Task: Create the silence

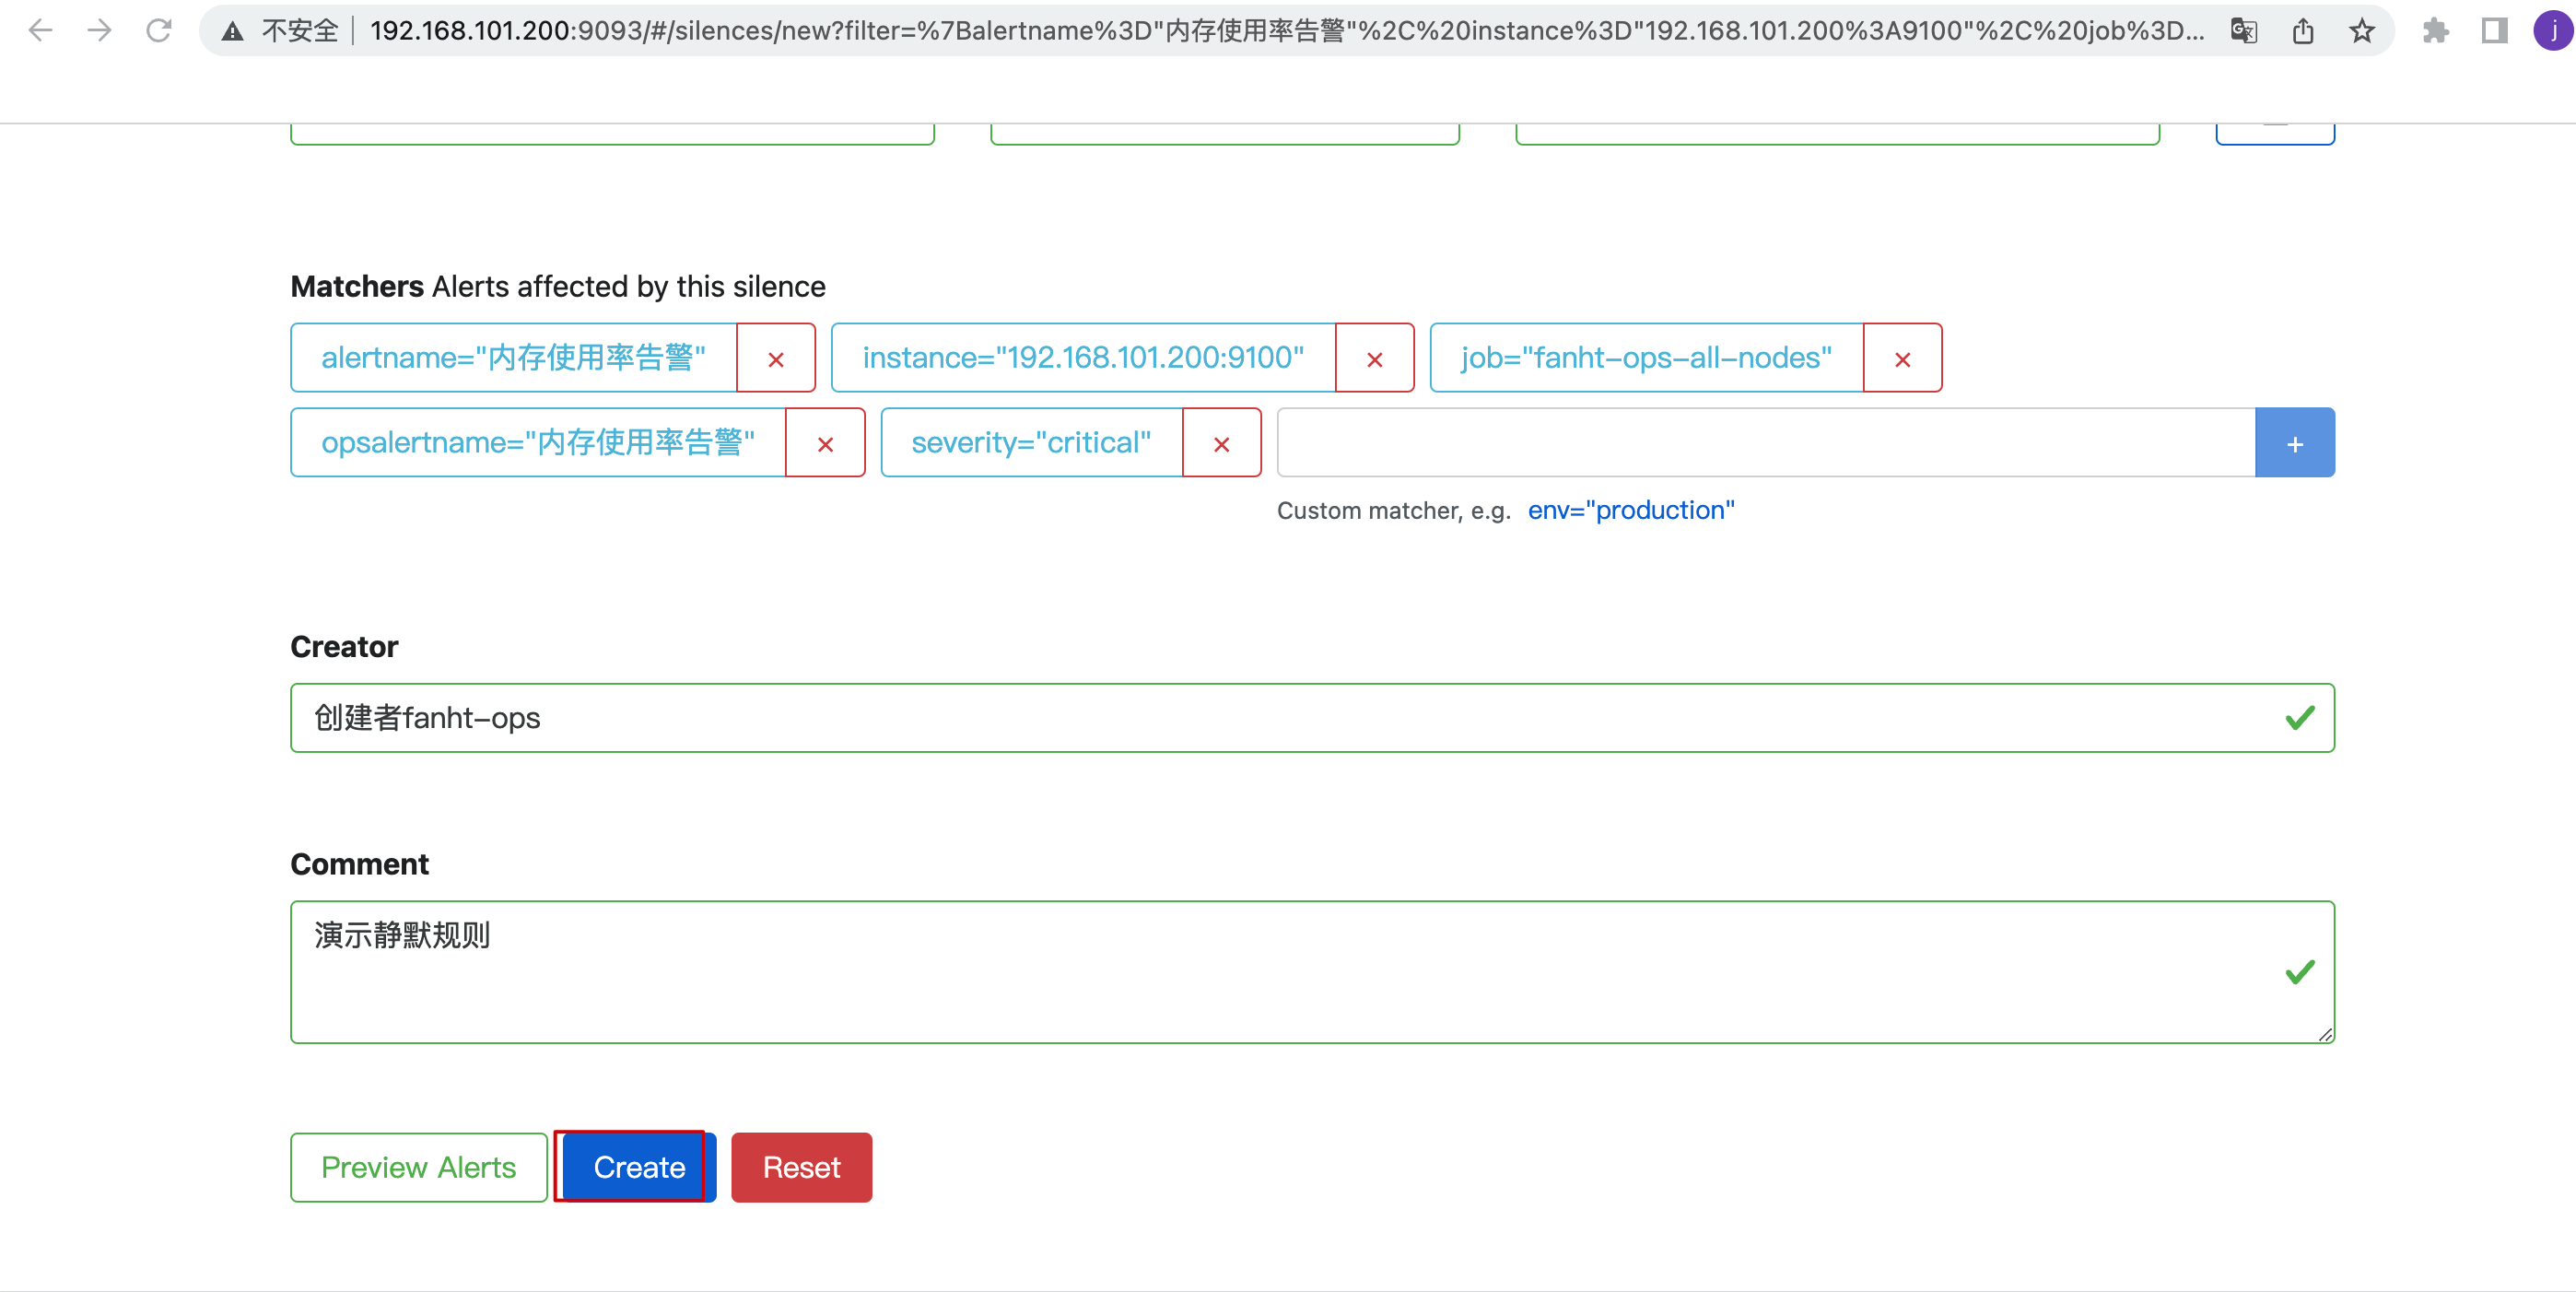Action: pos(639,1167)
